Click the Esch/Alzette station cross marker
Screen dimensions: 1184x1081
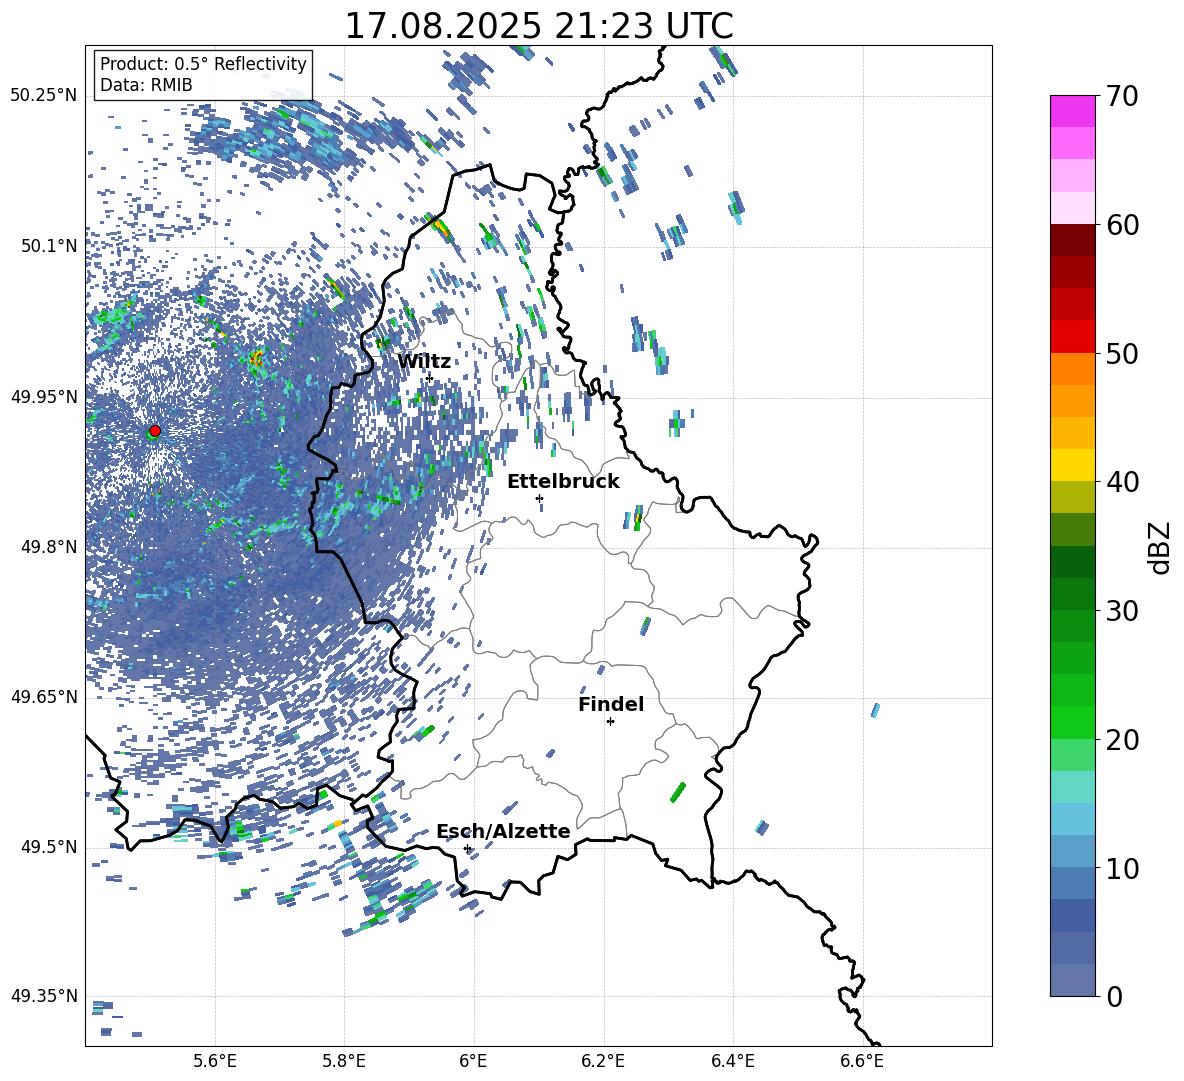[x=467, y=848]
